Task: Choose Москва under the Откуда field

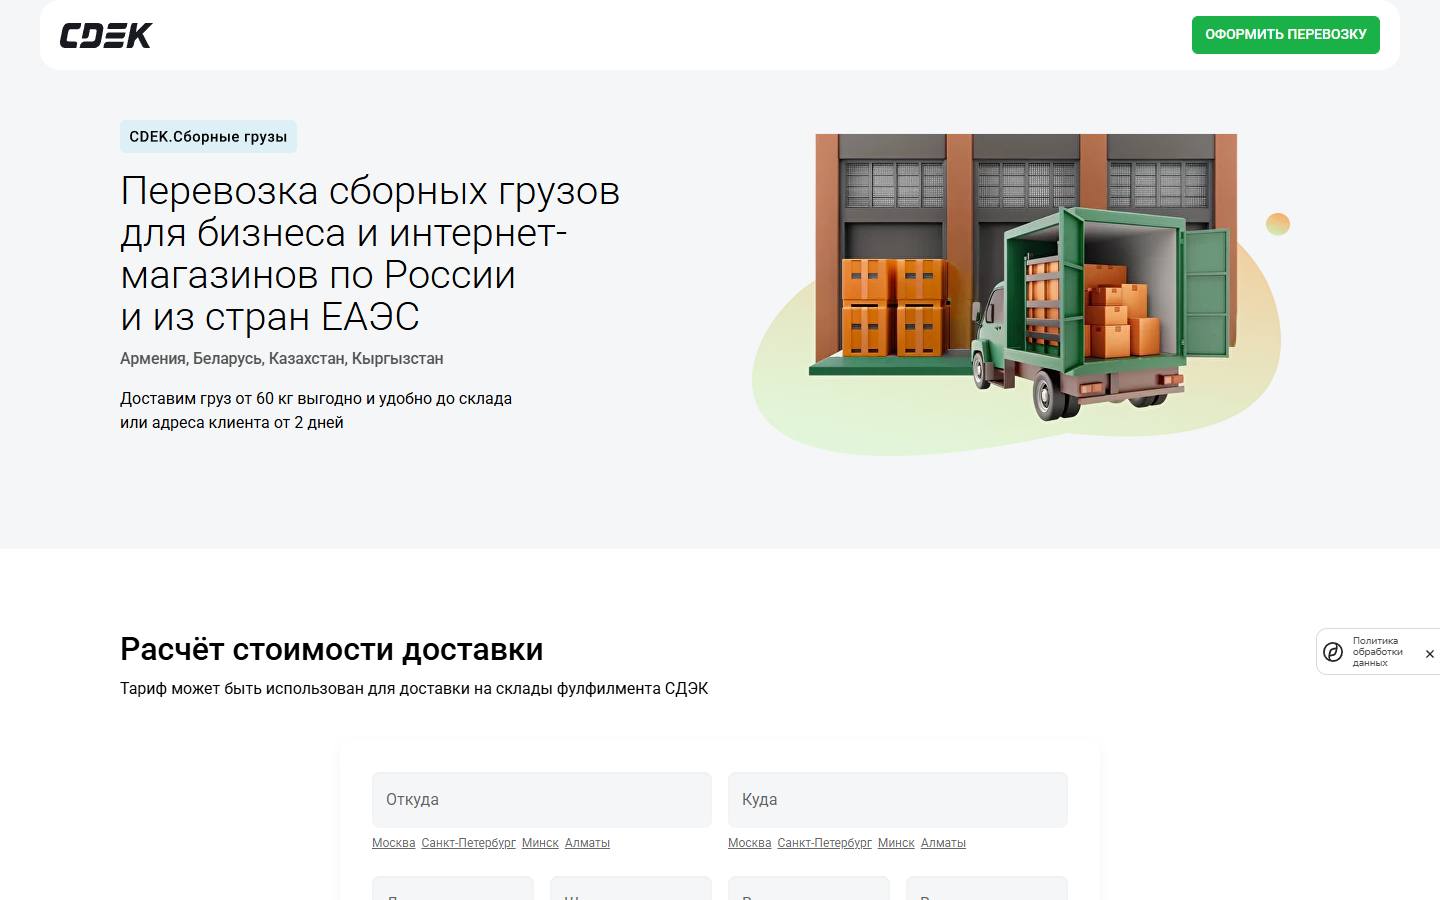Action: click(x=393, y=843)
